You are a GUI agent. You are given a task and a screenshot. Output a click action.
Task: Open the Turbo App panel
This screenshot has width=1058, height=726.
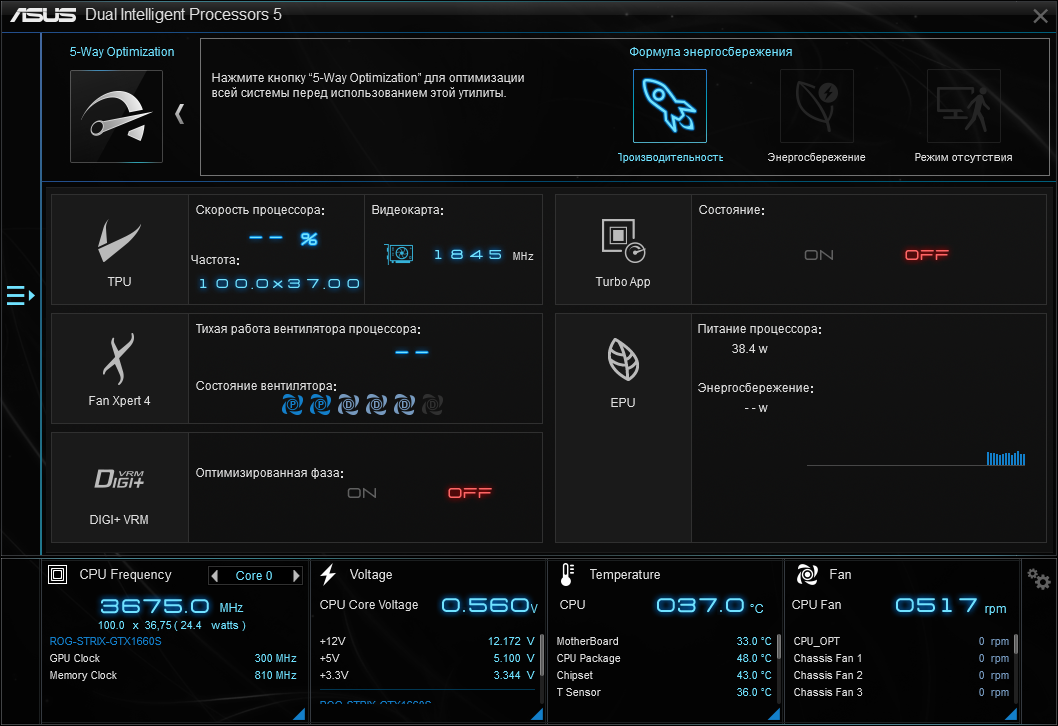(x=623, y=250)
